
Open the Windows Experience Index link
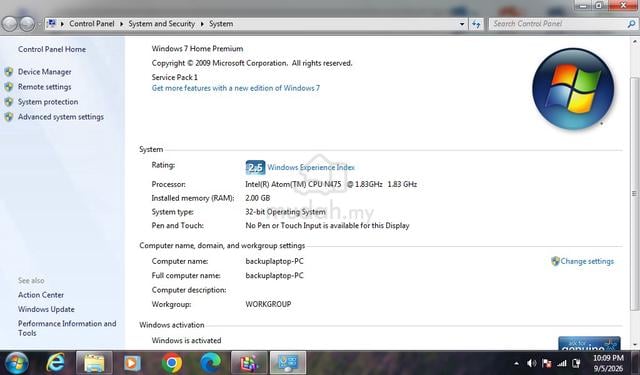(x=311, y=167)
